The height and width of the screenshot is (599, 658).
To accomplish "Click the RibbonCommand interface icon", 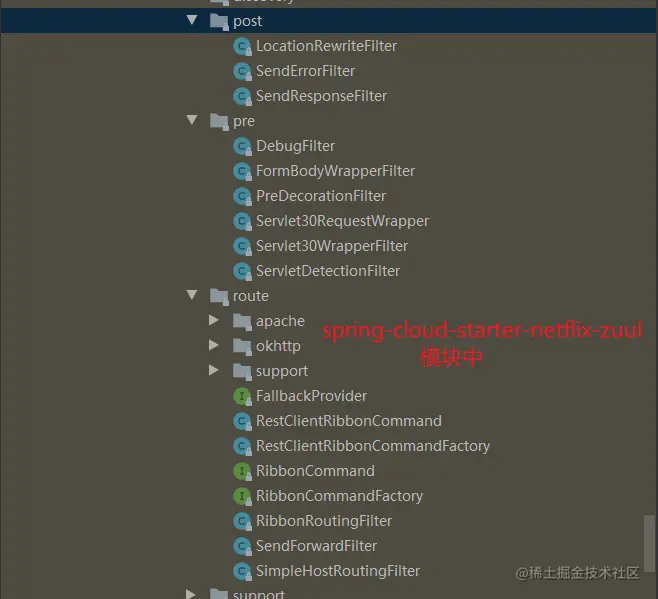I will 243,471.
